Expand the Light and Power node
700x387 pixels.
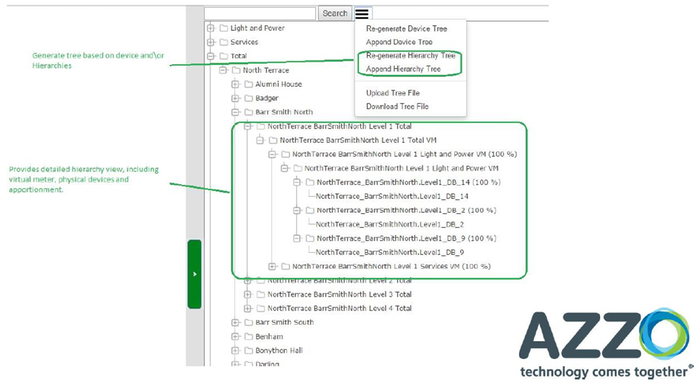click(x=211, y=28)
